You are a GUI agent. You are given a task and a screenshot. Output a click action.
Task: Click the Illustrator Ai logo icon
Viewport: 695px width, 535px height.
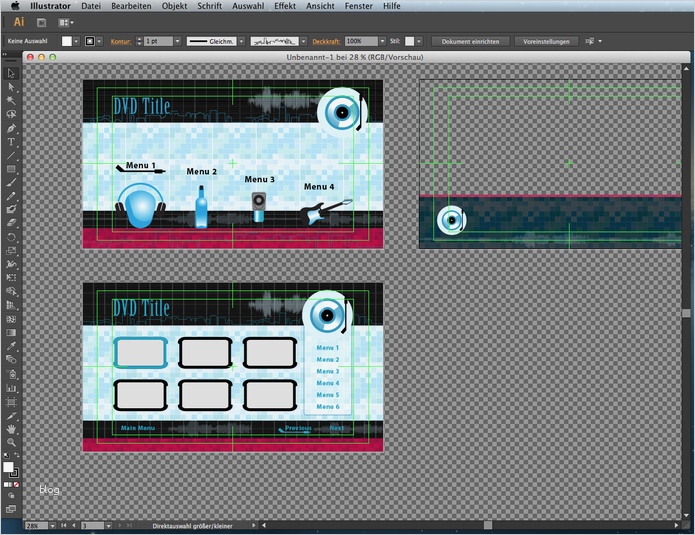[19, 22]
